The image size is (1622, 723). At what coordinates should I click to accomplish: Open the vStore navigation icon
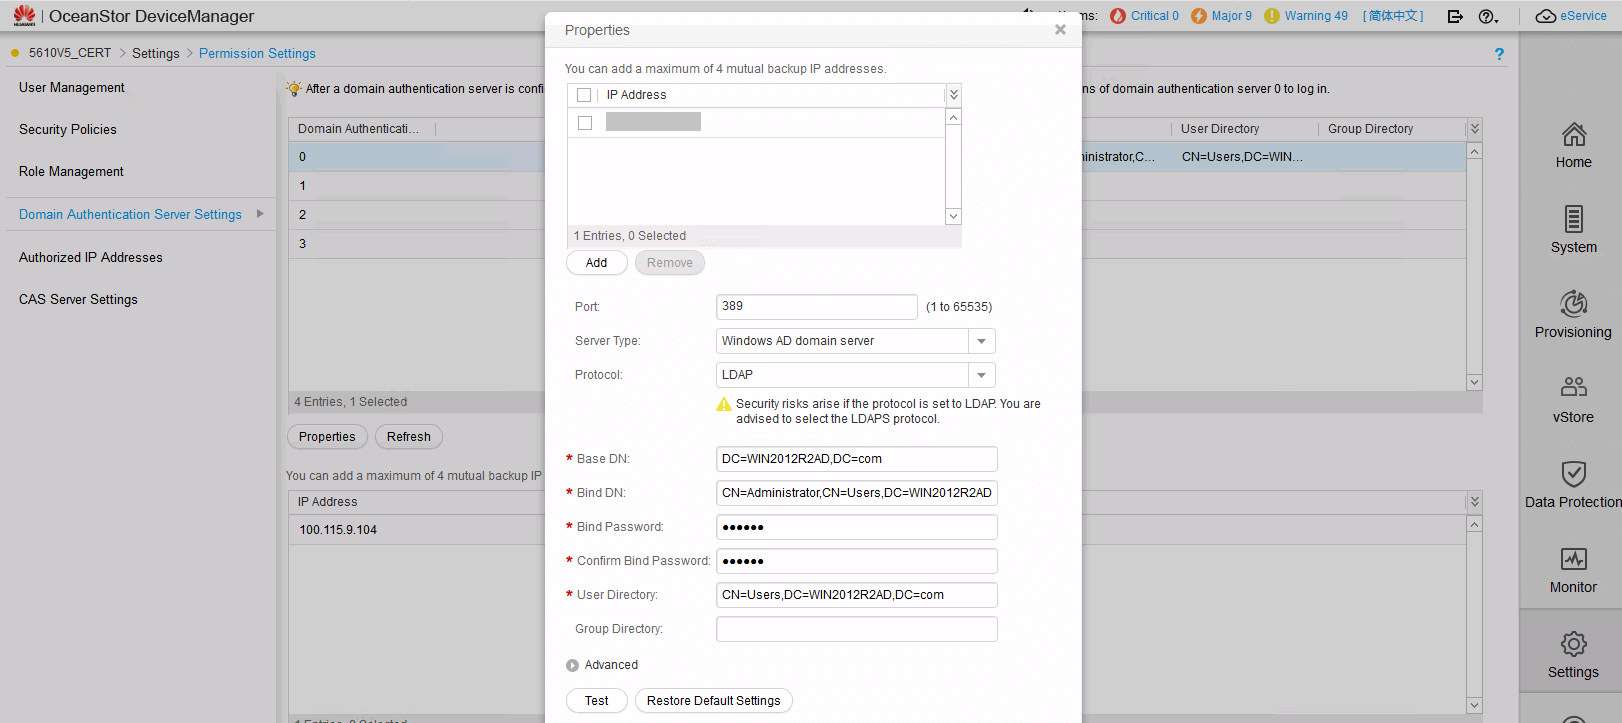(1573, 387)
